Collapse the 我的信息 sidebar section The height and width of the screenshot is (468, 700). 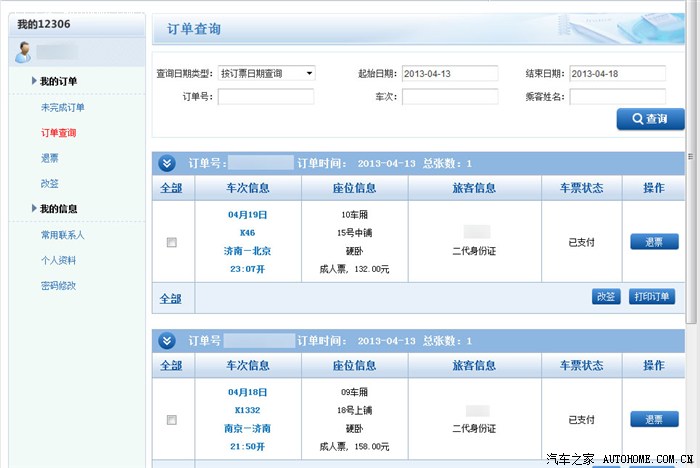coord(35,209)
